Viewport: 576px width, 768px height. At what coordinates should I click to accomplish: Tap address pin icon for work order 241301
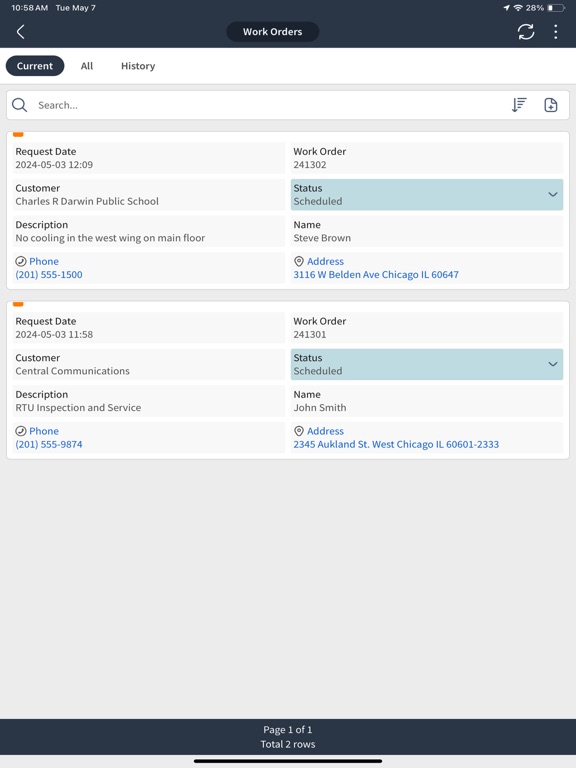coord(299,431)
